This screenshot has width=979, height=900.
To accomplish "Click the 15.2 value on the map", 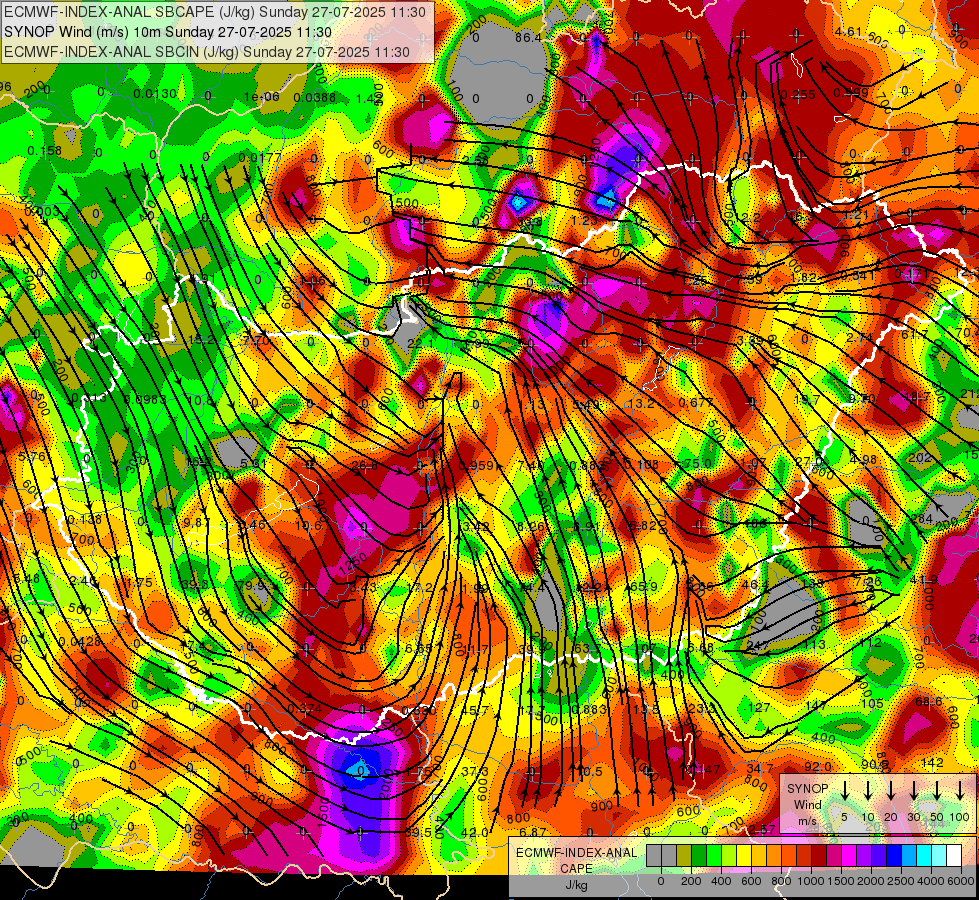I will pos(202,340).
